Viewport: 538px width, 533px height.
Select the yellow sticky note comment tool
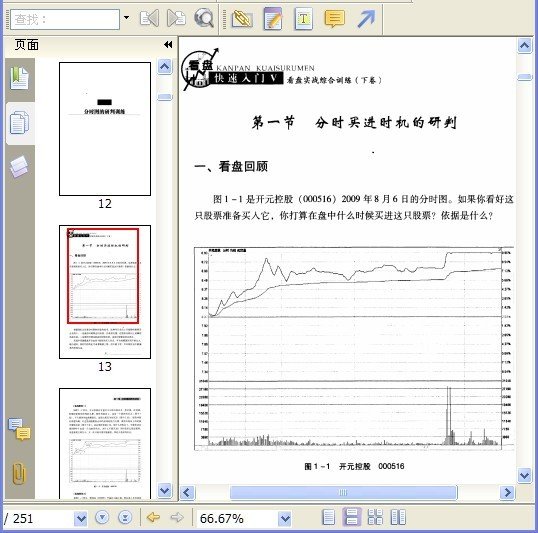[334, 19]
